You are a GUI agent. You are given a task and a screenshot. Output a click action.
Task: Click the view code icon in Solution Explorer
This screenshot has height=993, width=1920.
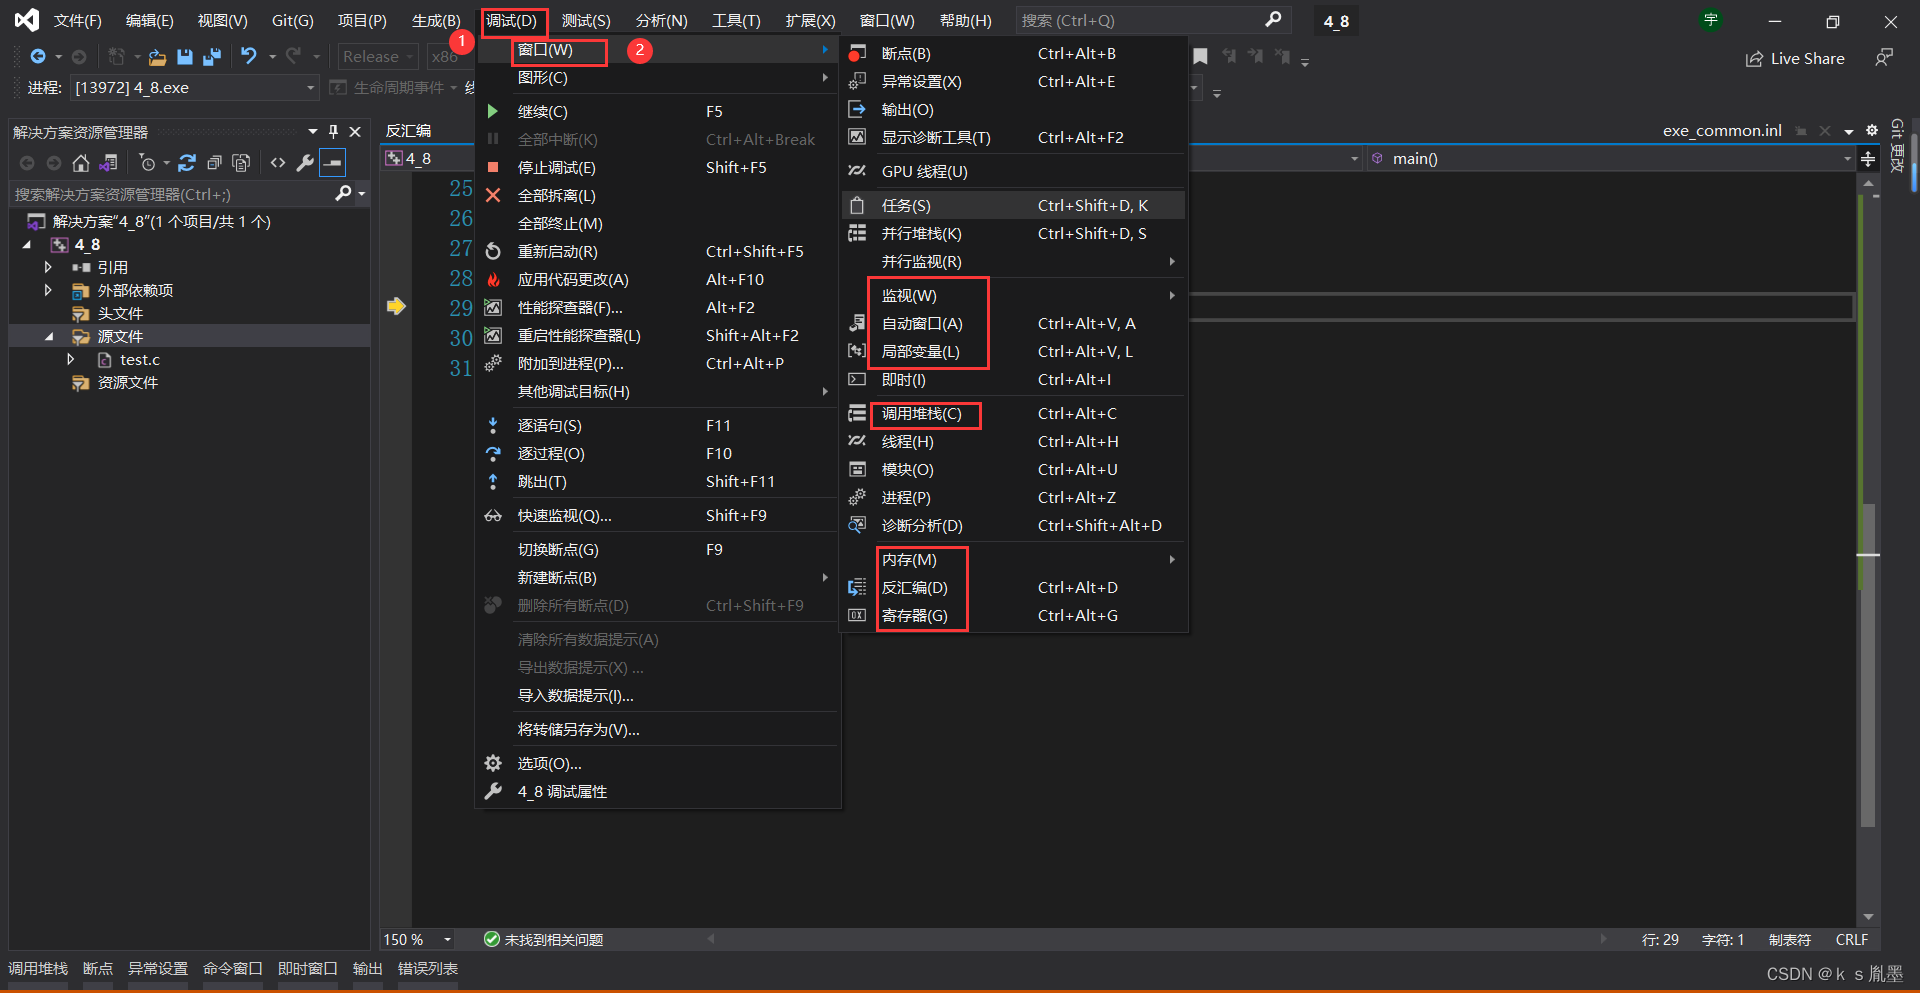point(278,163)
